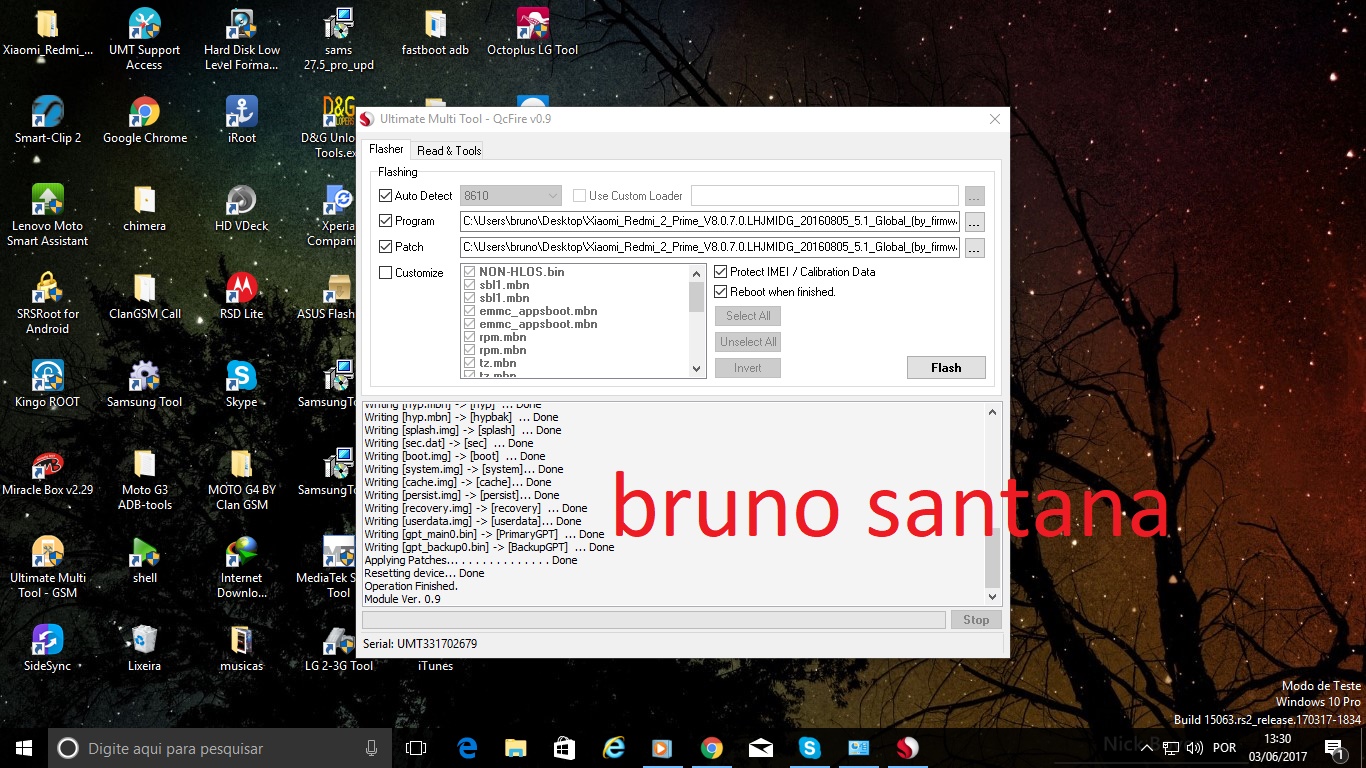Image resolution: width=1366 pixels, height=768 pixels.
Task: Click the flashing progress bar
Action: coord(653,620)
